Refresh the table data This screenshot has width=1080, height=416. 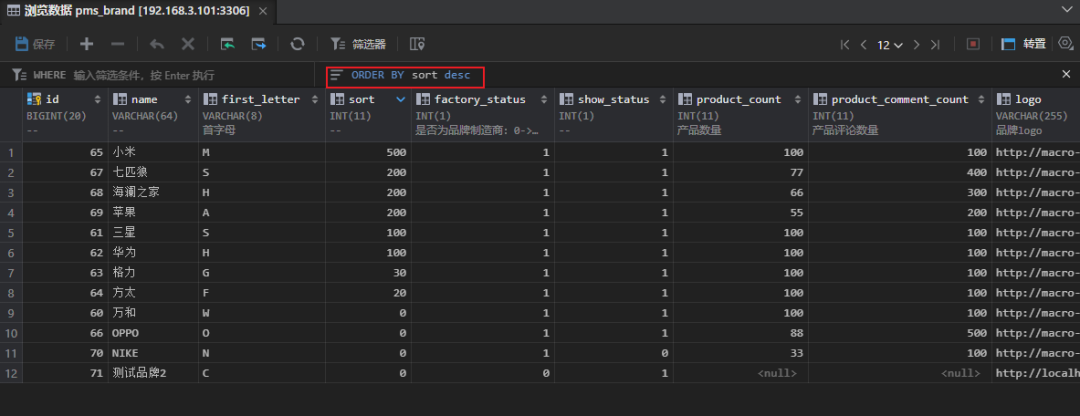[x=298, y=44]
